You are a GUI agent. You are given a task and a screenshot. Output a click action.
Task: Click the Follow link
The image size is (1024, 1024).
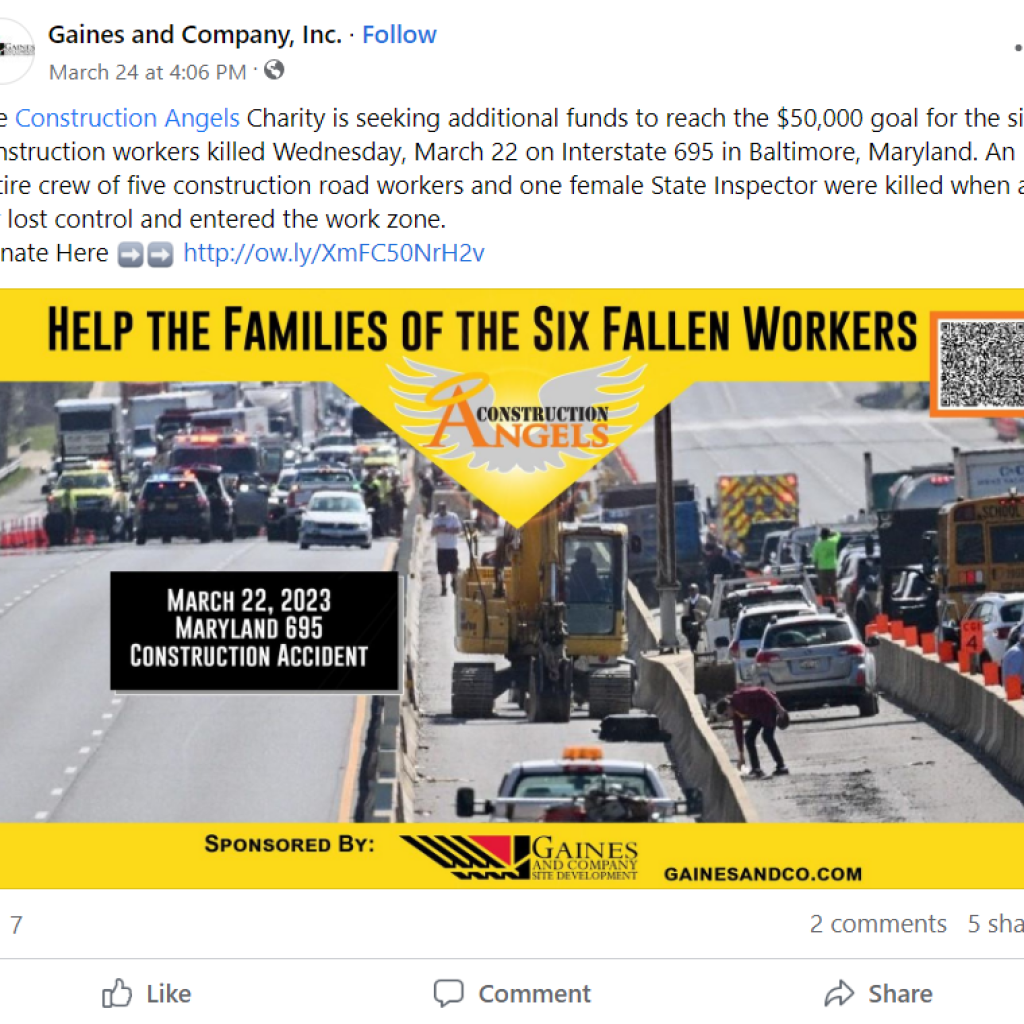click(x=399, y=35)
